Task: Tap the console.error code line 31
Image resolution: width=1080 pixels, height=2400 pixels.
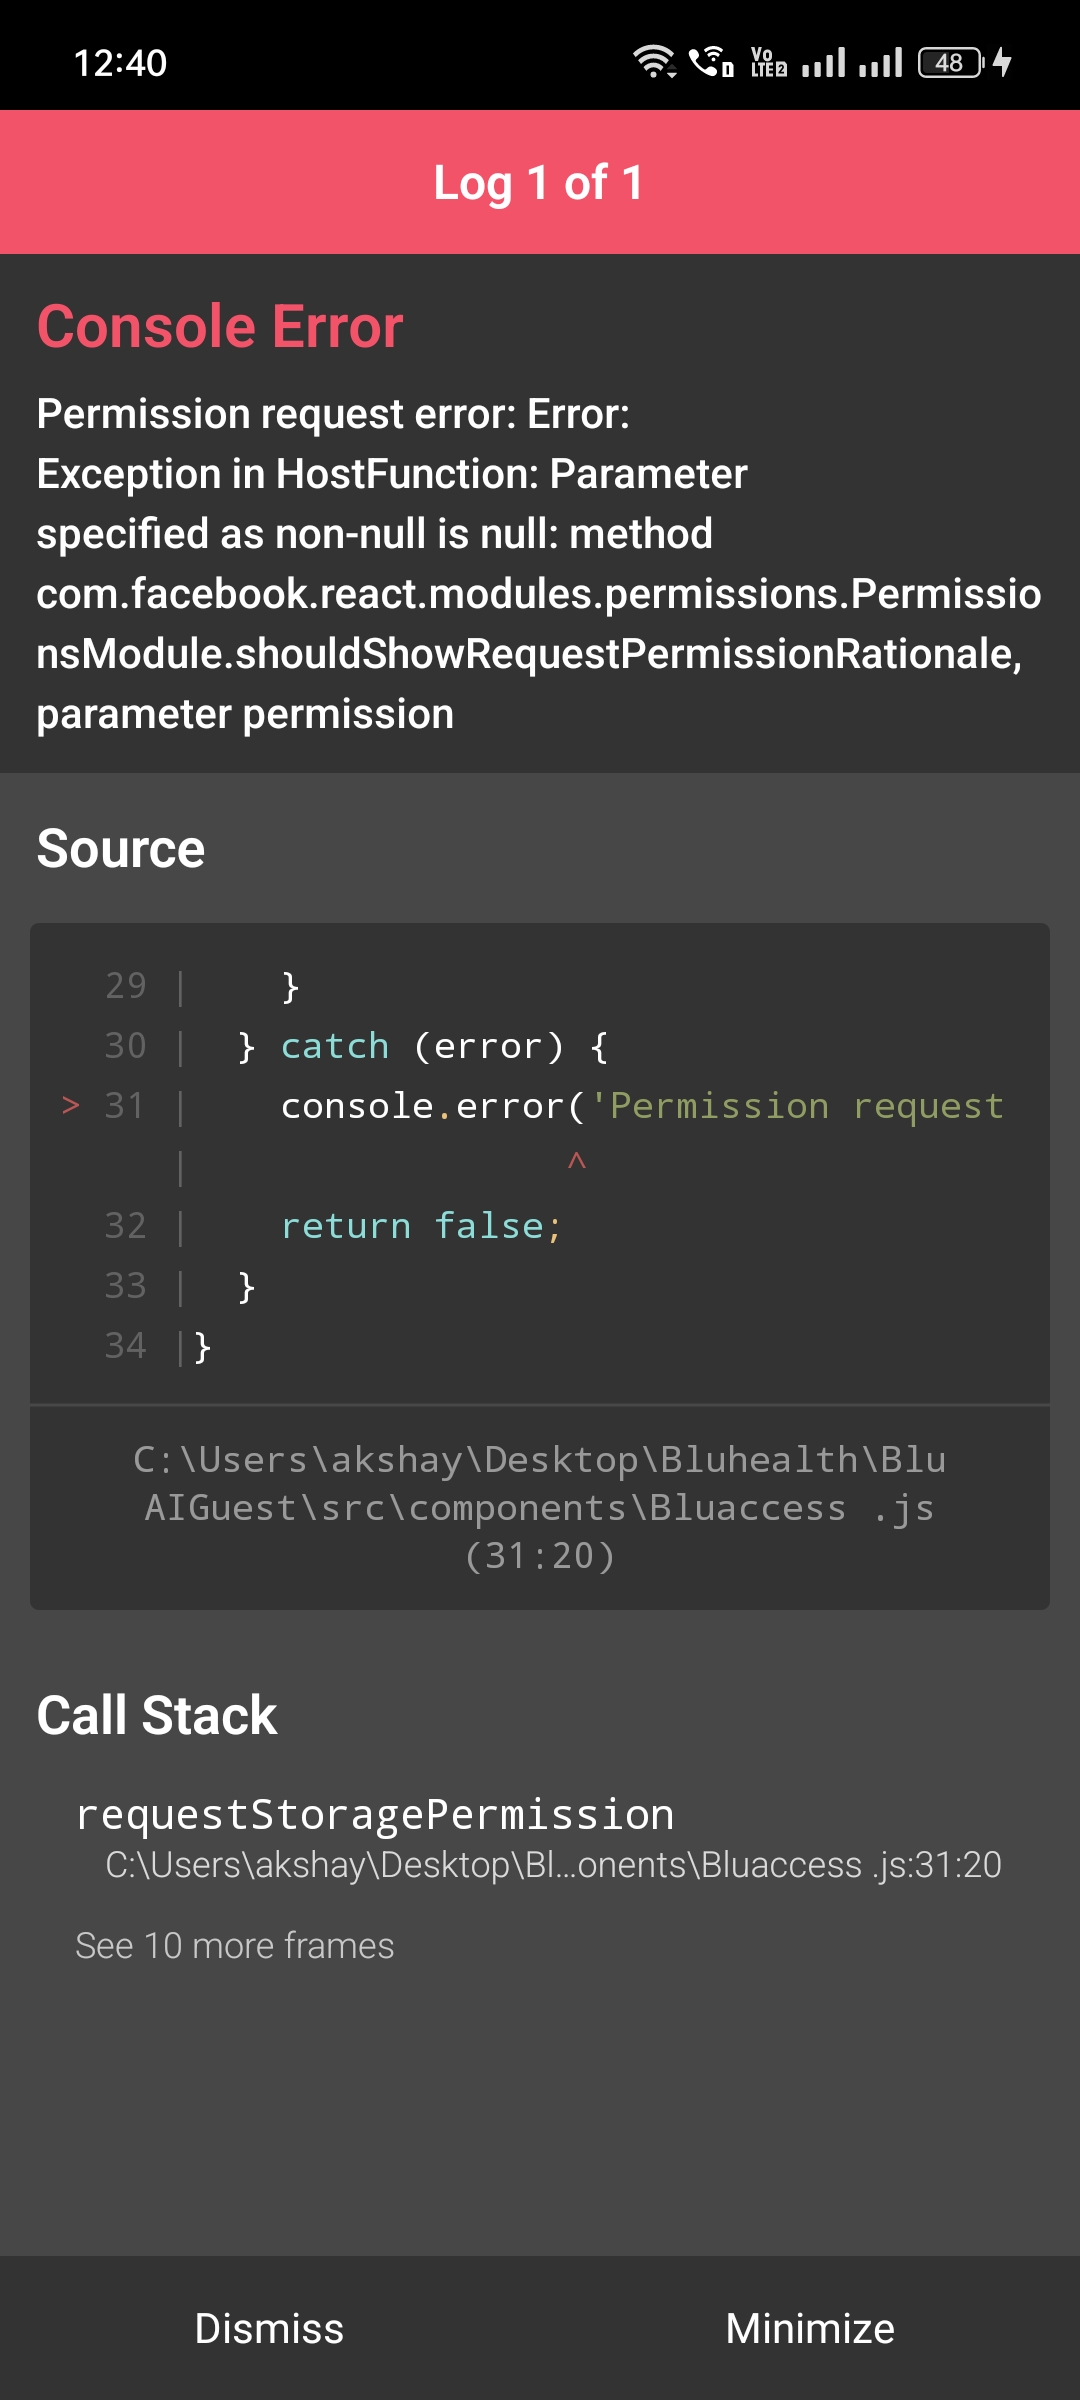Action: [x=641, y=1106]
